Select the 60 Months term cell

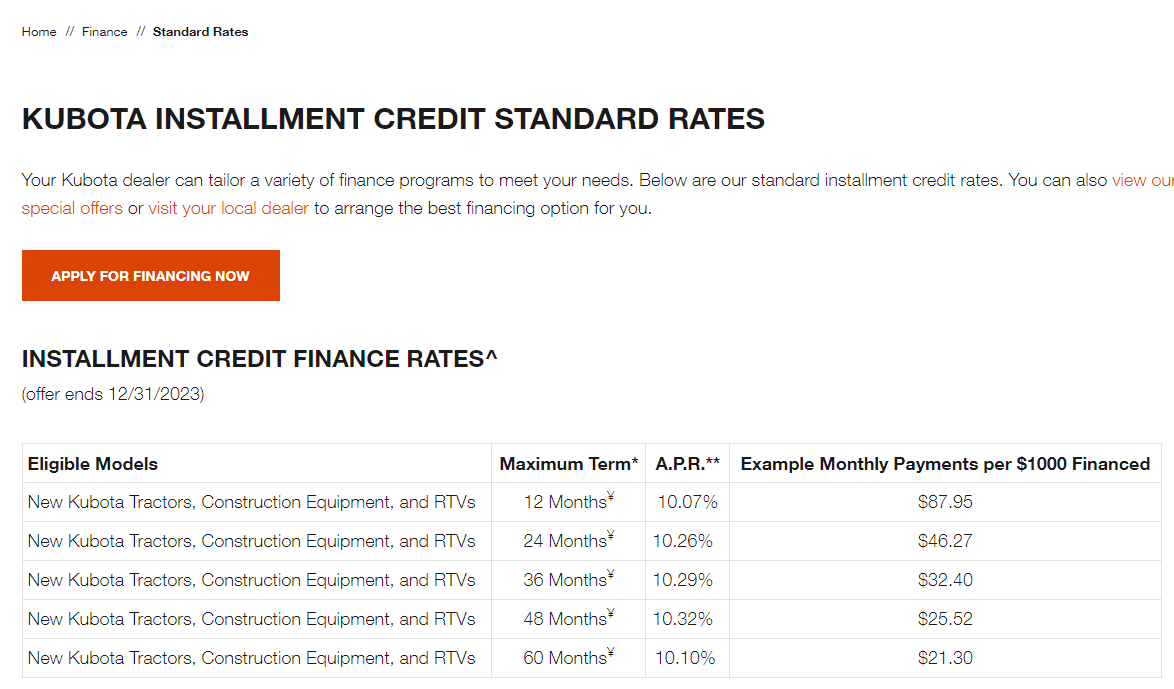(568, 658)
